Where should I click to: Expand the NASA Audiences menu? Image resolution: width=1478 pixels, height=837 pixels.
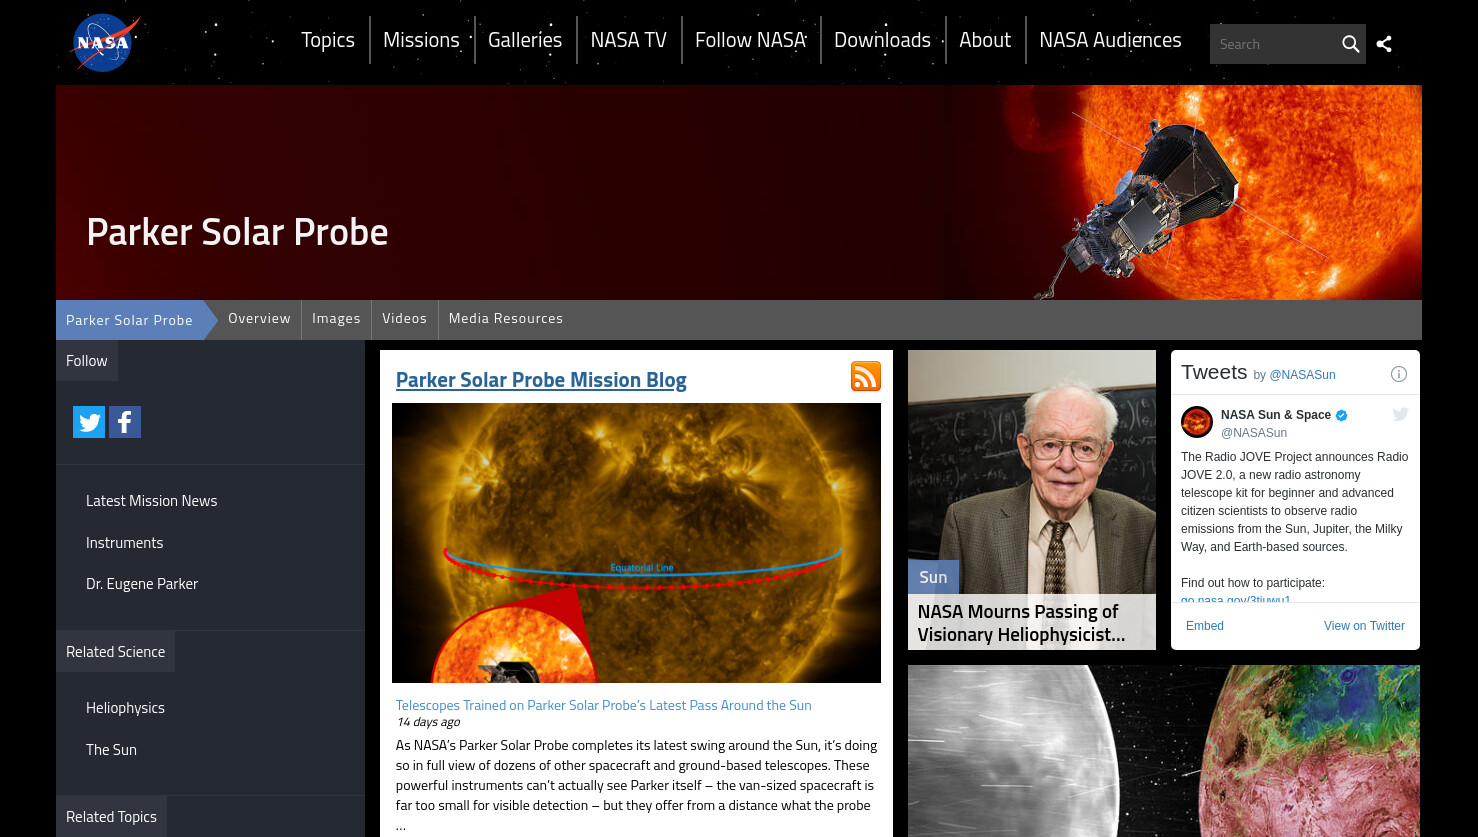pyautogui.click(x=1110, y=40)
